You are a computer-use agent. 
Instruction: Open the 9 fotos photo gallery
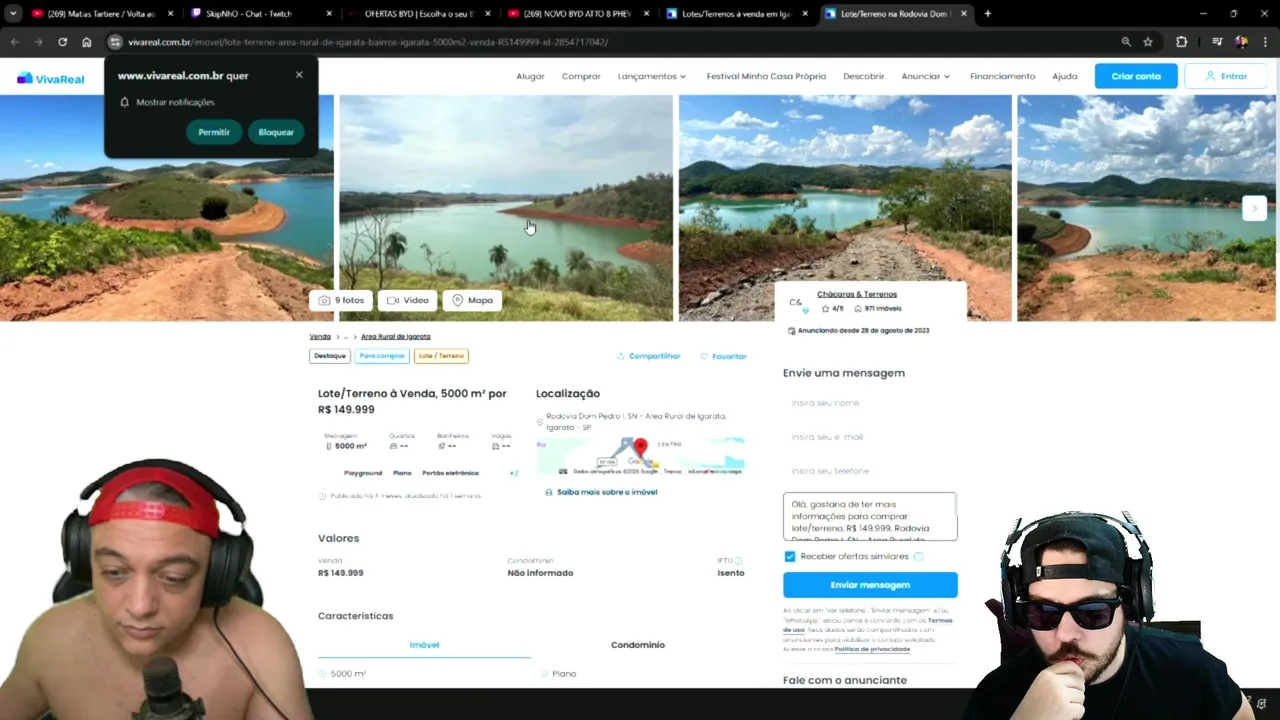(x=341, y=300)
